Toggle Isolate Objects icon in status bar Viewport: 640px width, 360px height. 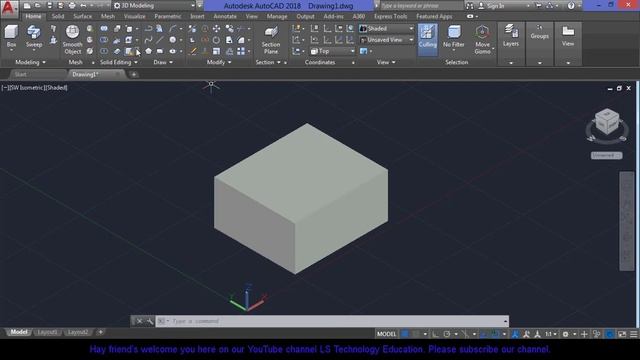pos(597,334)
